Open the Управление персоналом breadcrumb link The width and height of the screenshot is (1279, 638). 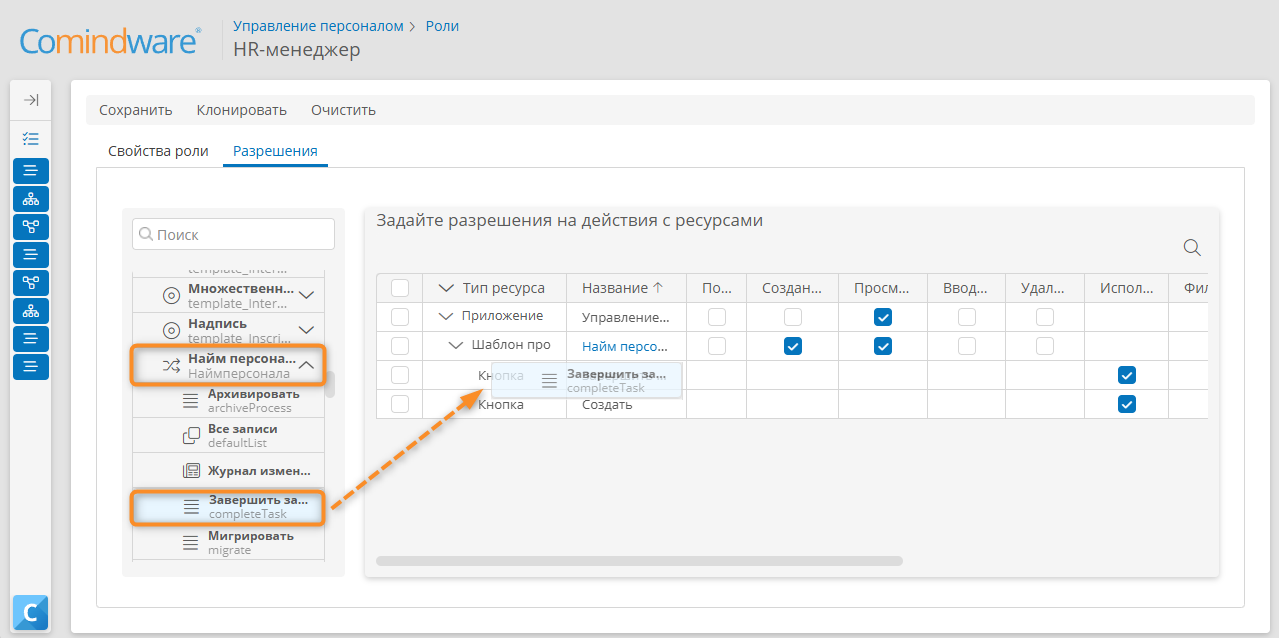click(x=318, y=26)
